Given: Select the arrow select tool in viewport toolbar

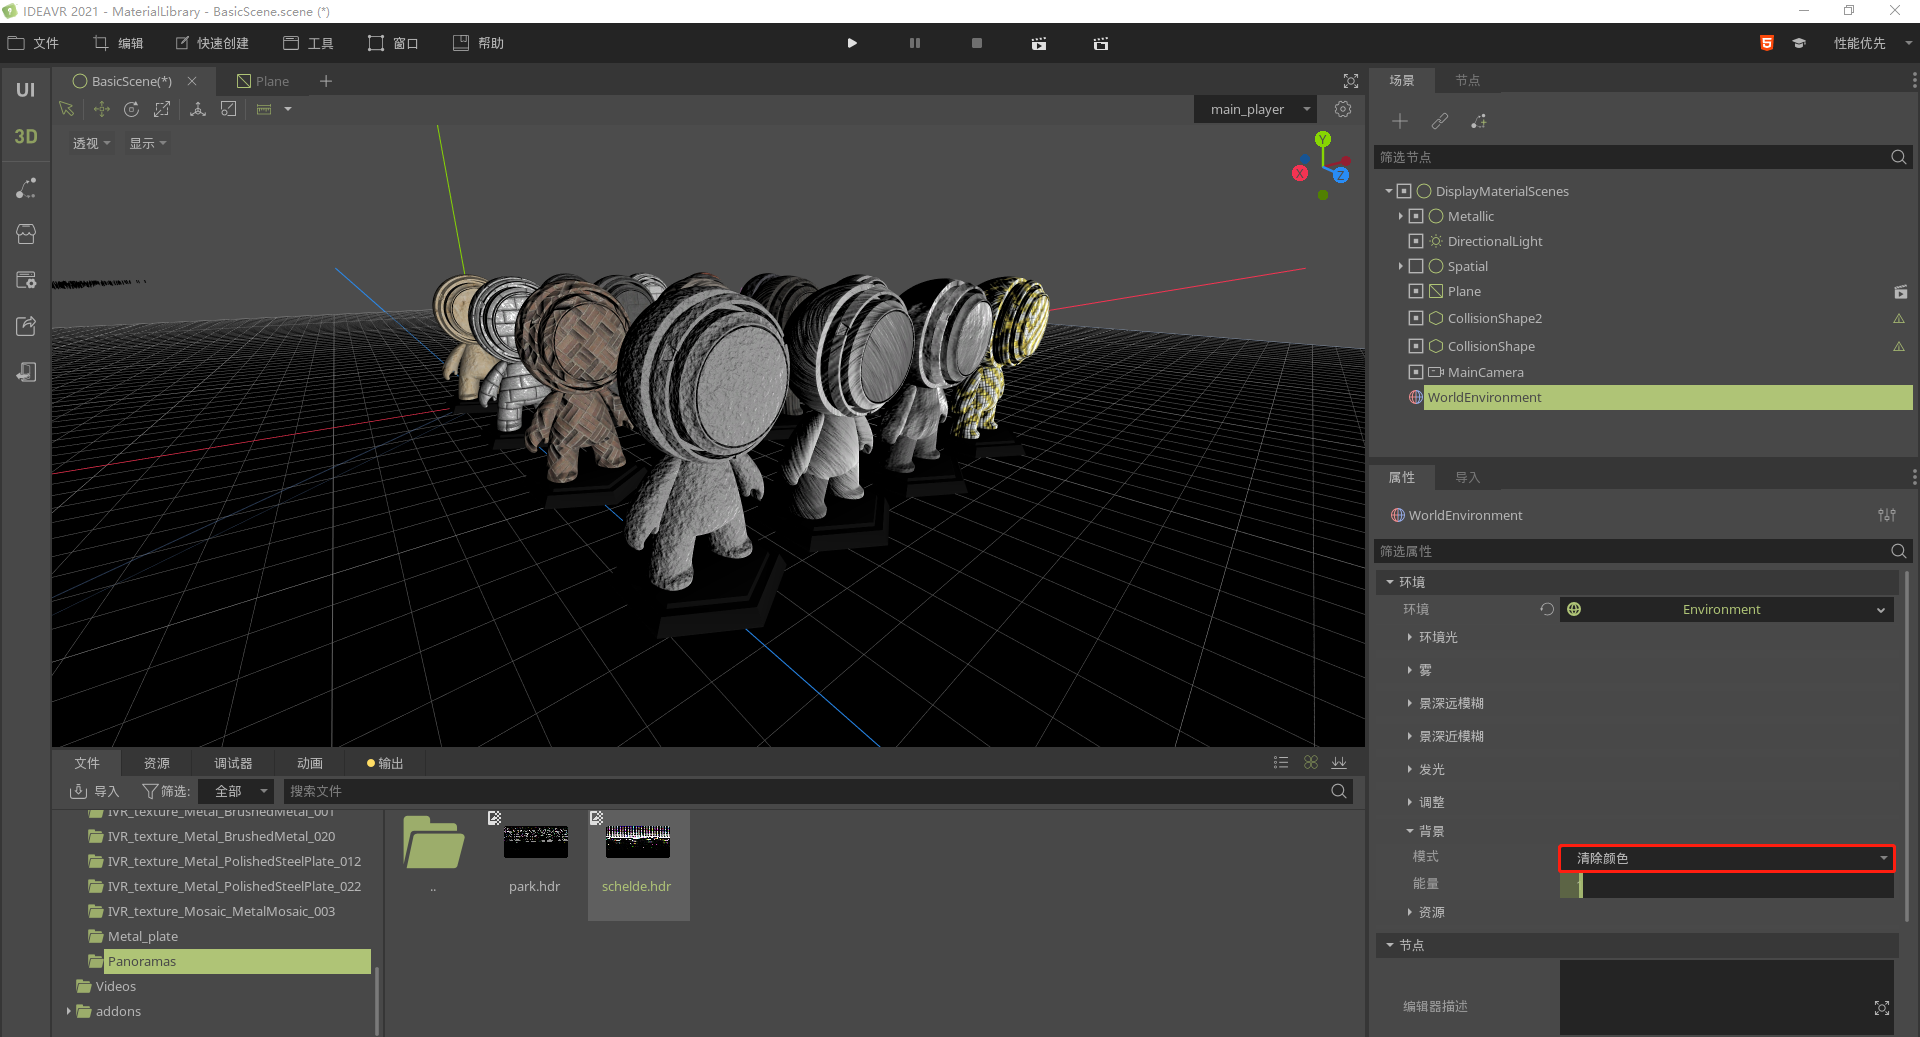Looking at the screenshot, I should click(x=67, y=109).
